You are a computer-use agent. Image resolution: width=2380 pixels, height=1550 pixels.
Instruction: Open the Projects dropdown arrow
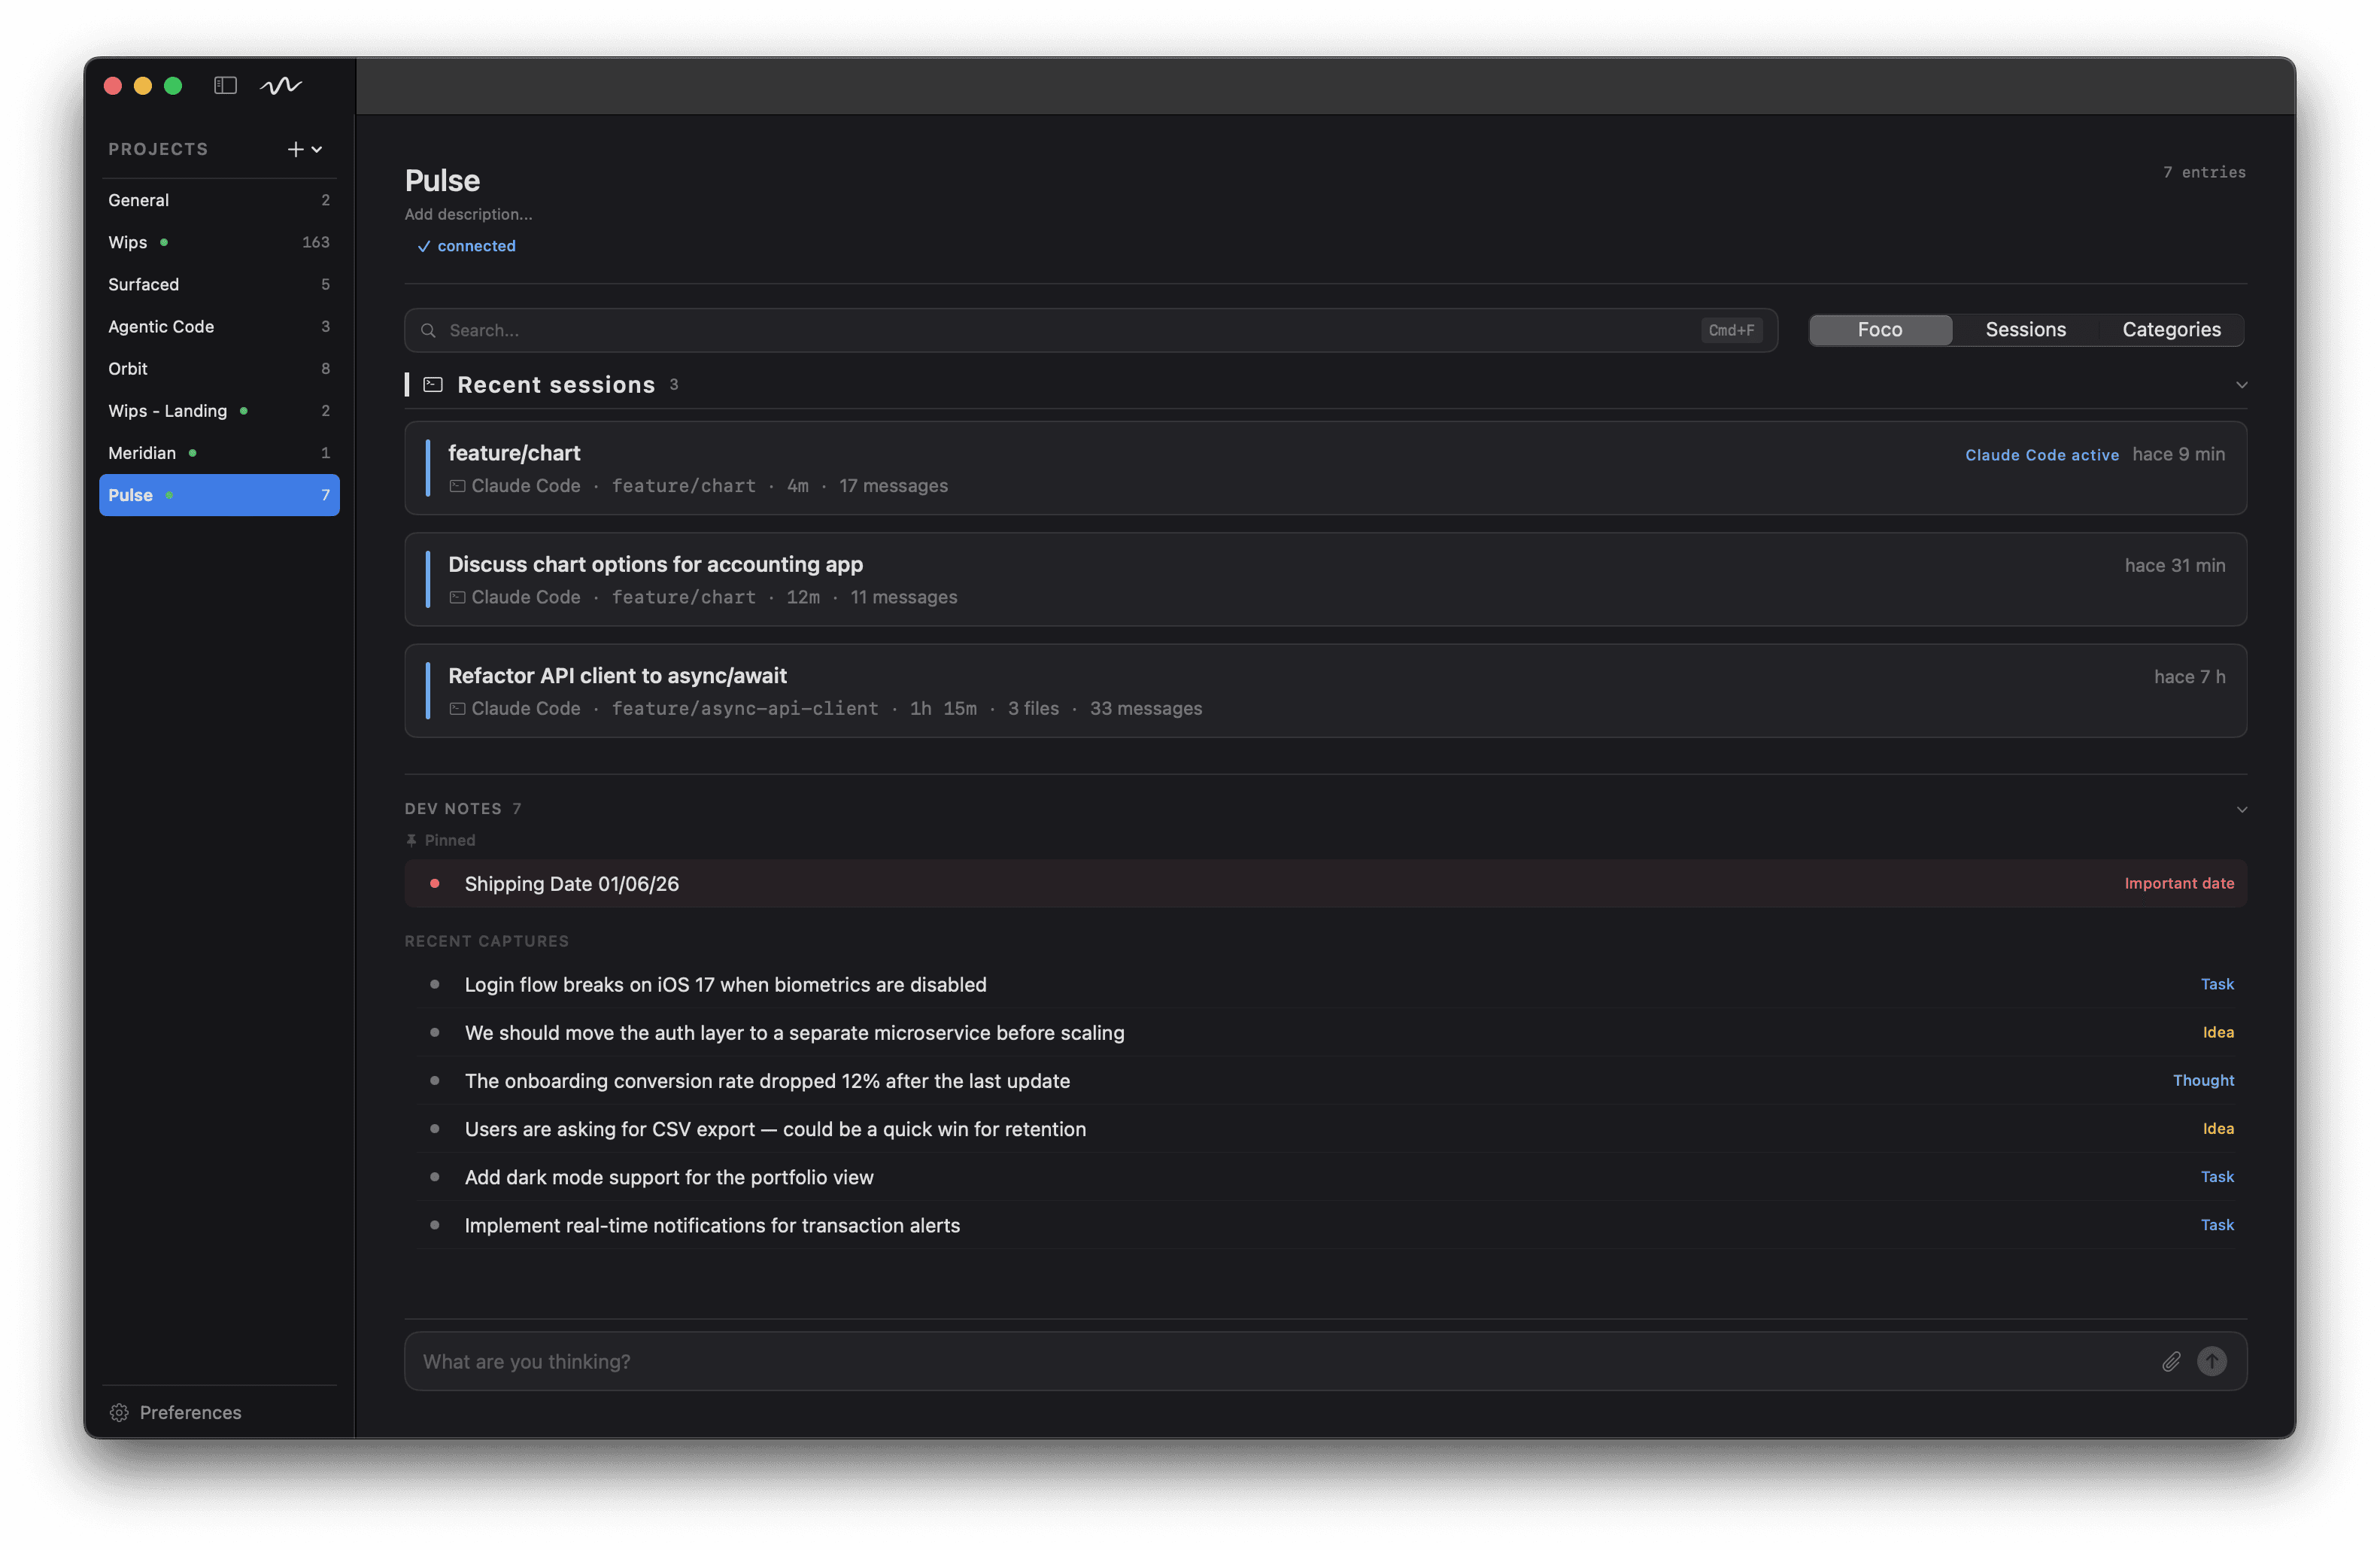click(317, 149)
